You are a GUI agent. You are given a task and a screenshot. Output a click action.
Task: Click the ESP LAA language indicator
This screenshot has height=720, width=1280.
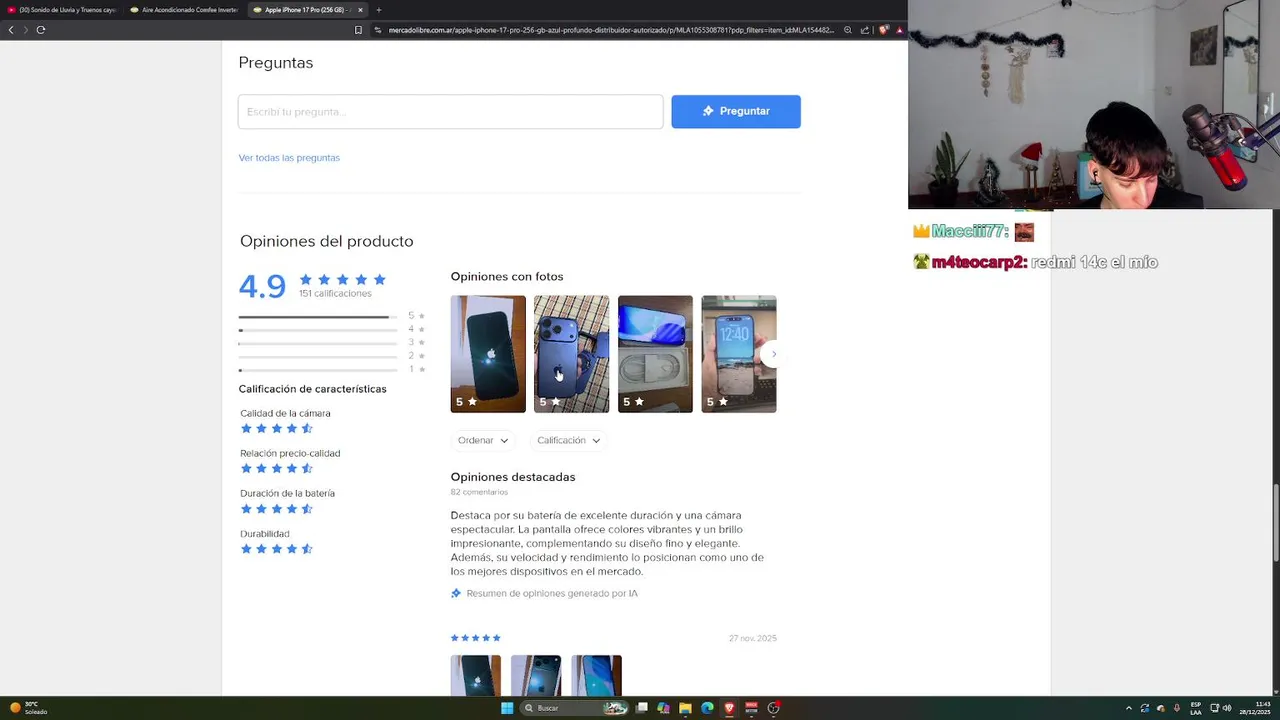1196,708
